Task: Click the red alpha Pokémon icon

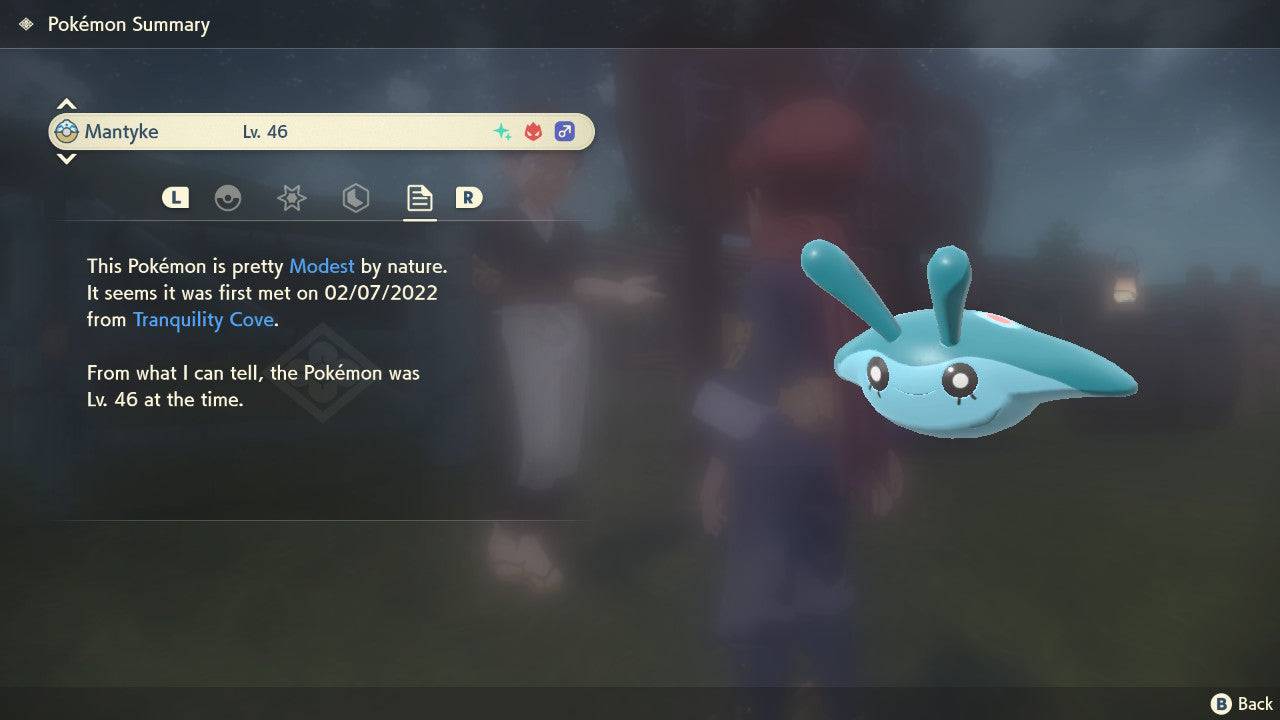Action: click(x=533, y=132)
